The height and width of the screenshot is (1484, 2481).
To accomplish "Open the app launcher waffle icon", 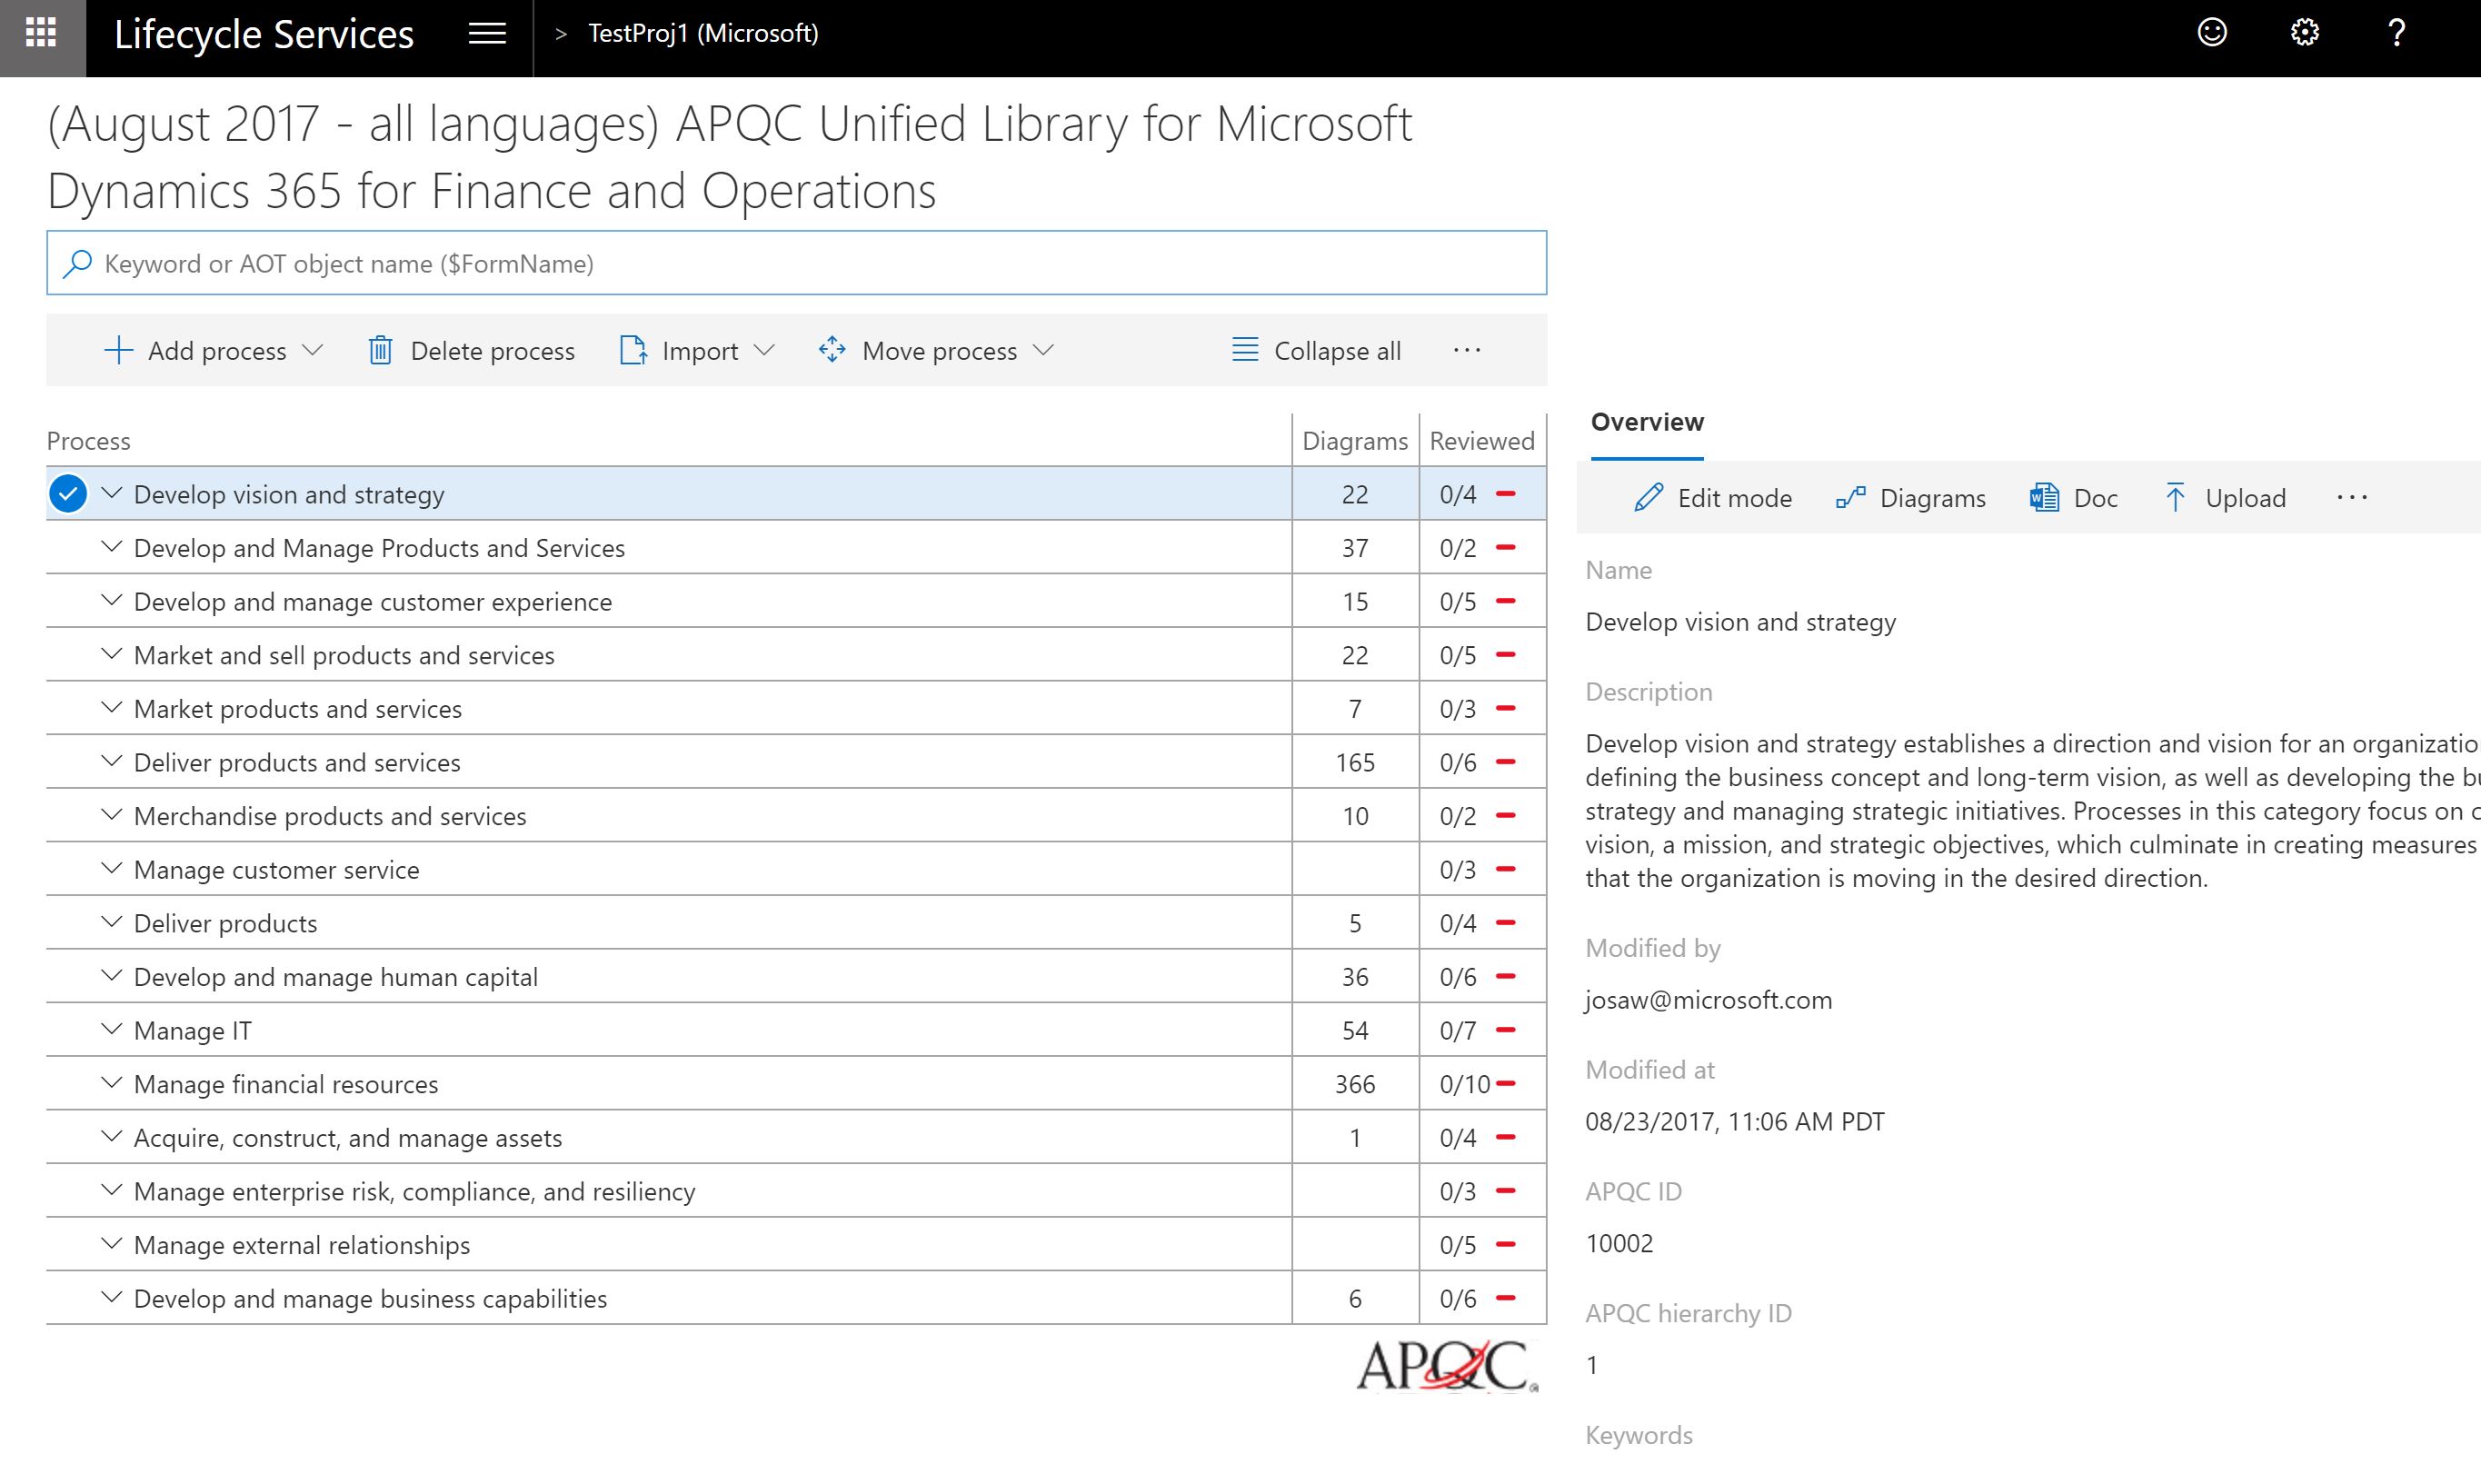I will pyautogui.click(x=41, y=34).
